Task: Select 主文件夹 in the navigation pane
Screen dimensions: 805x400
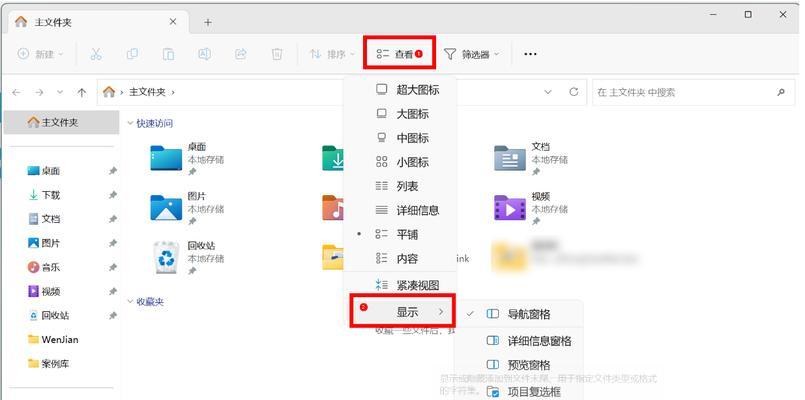Action: pos(62,123)
